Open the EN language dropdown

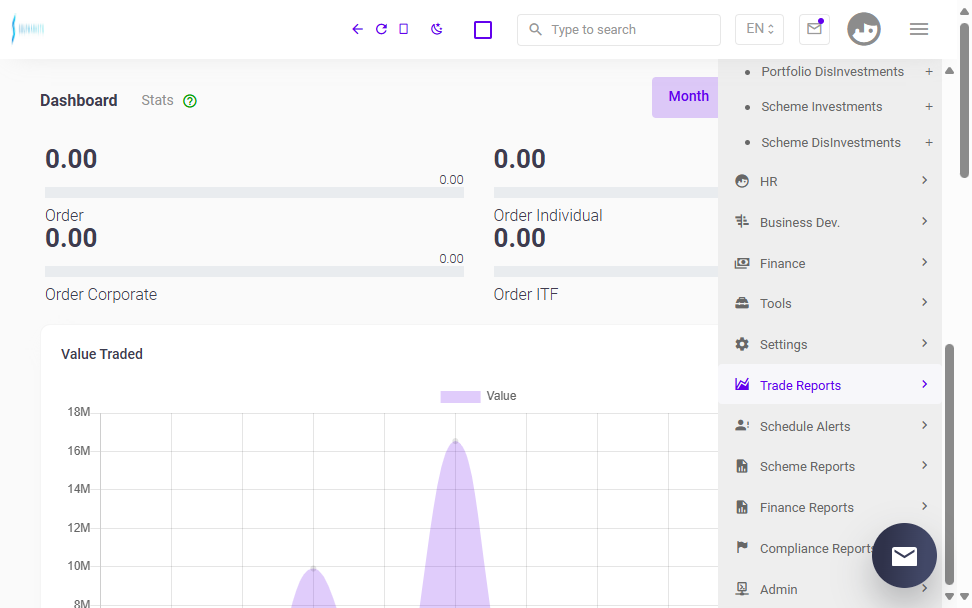[x=759, y=29]
